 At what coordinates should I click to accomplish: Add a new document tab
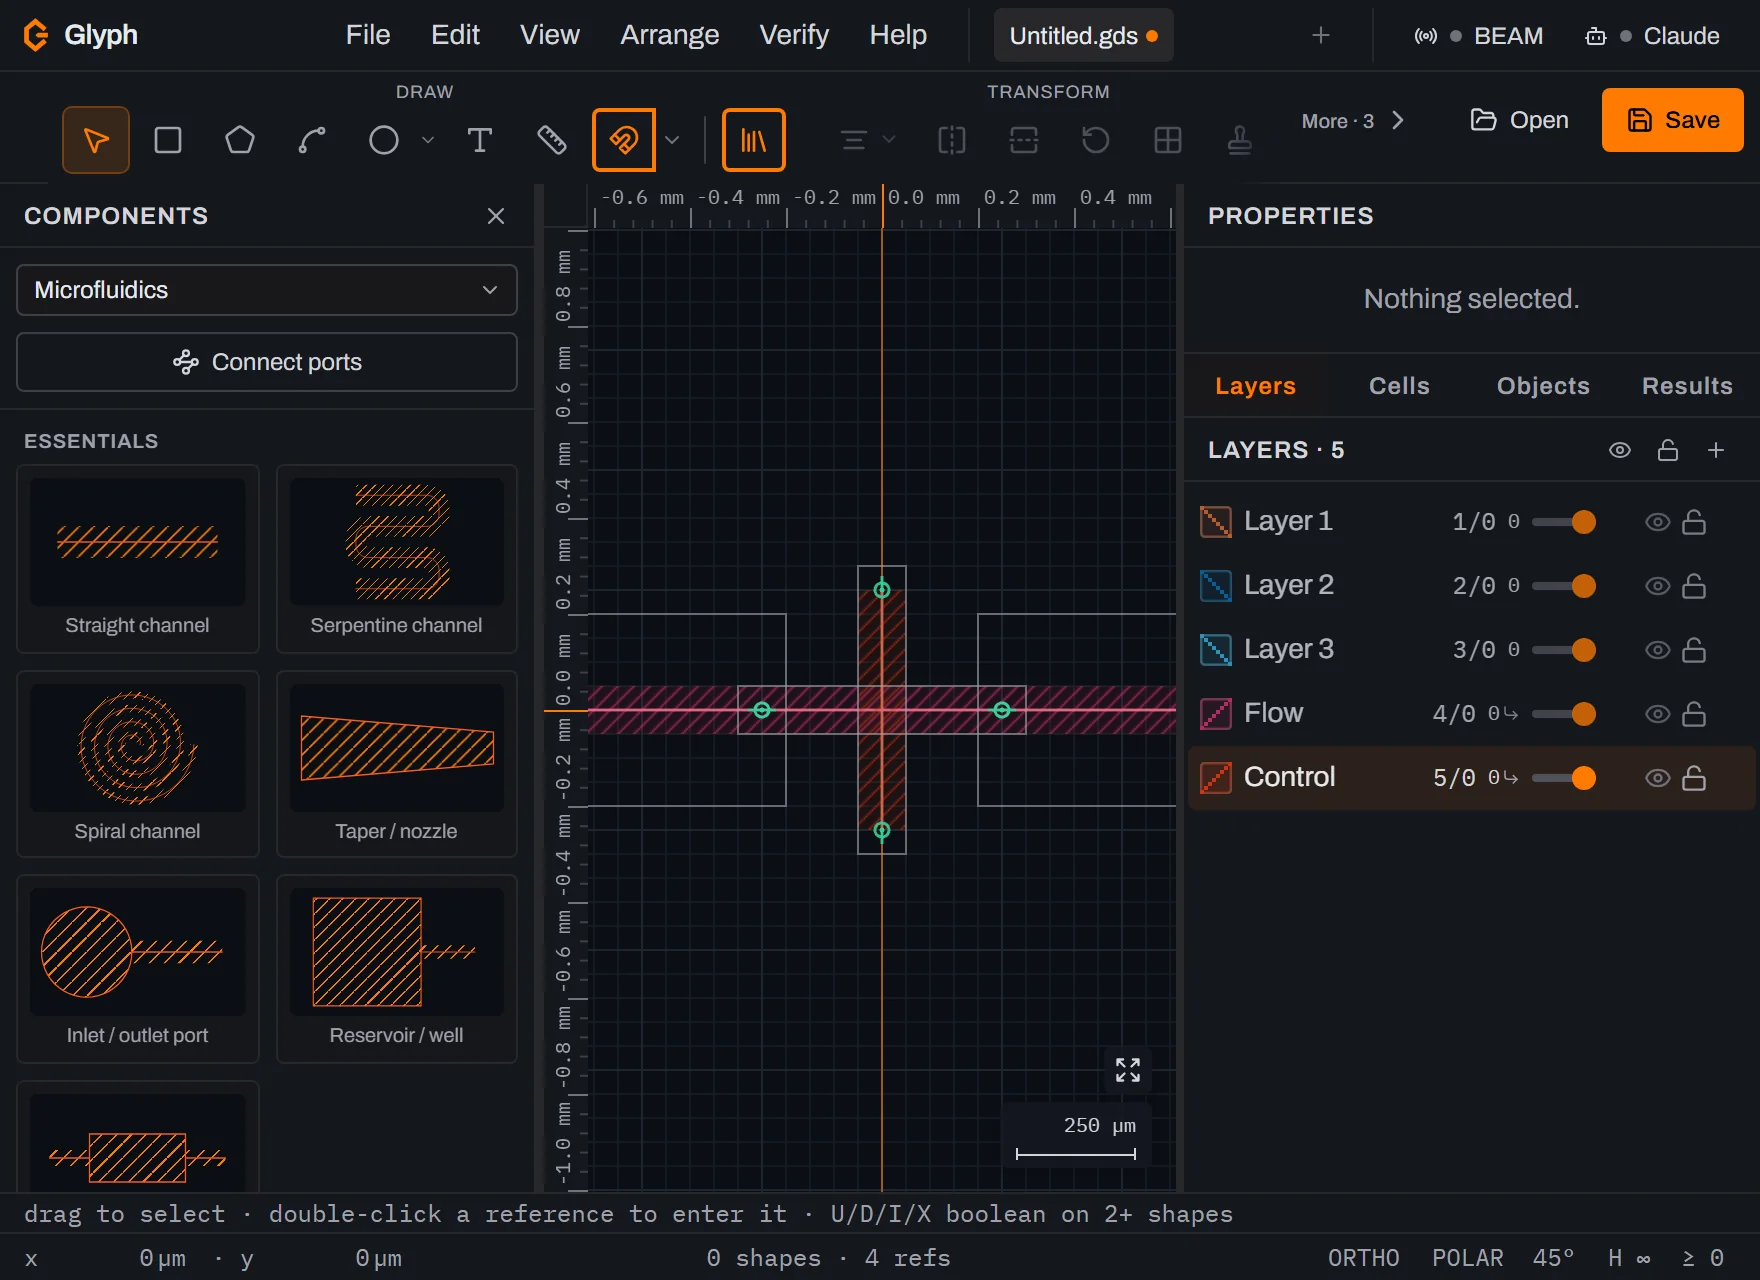pyautogui.click(x=1321, y=35)
